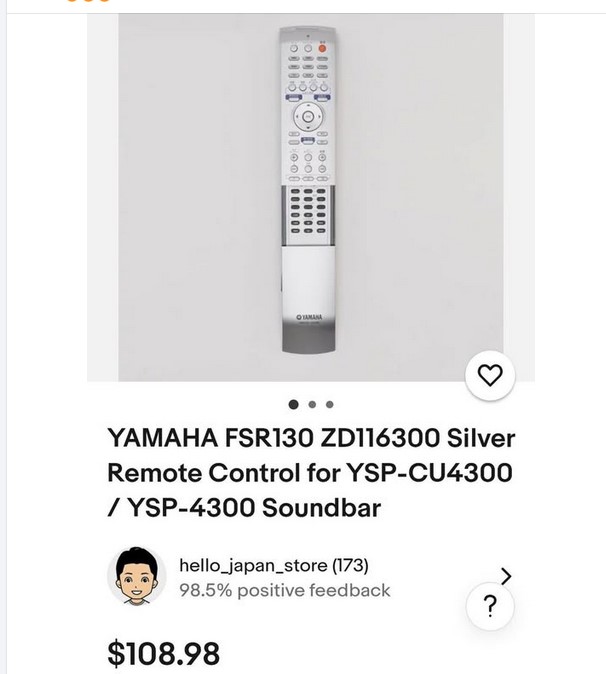Switch to the second carousel dot
Image resolution: width=606 pixels, height=674 pixels.
point(312,405)
